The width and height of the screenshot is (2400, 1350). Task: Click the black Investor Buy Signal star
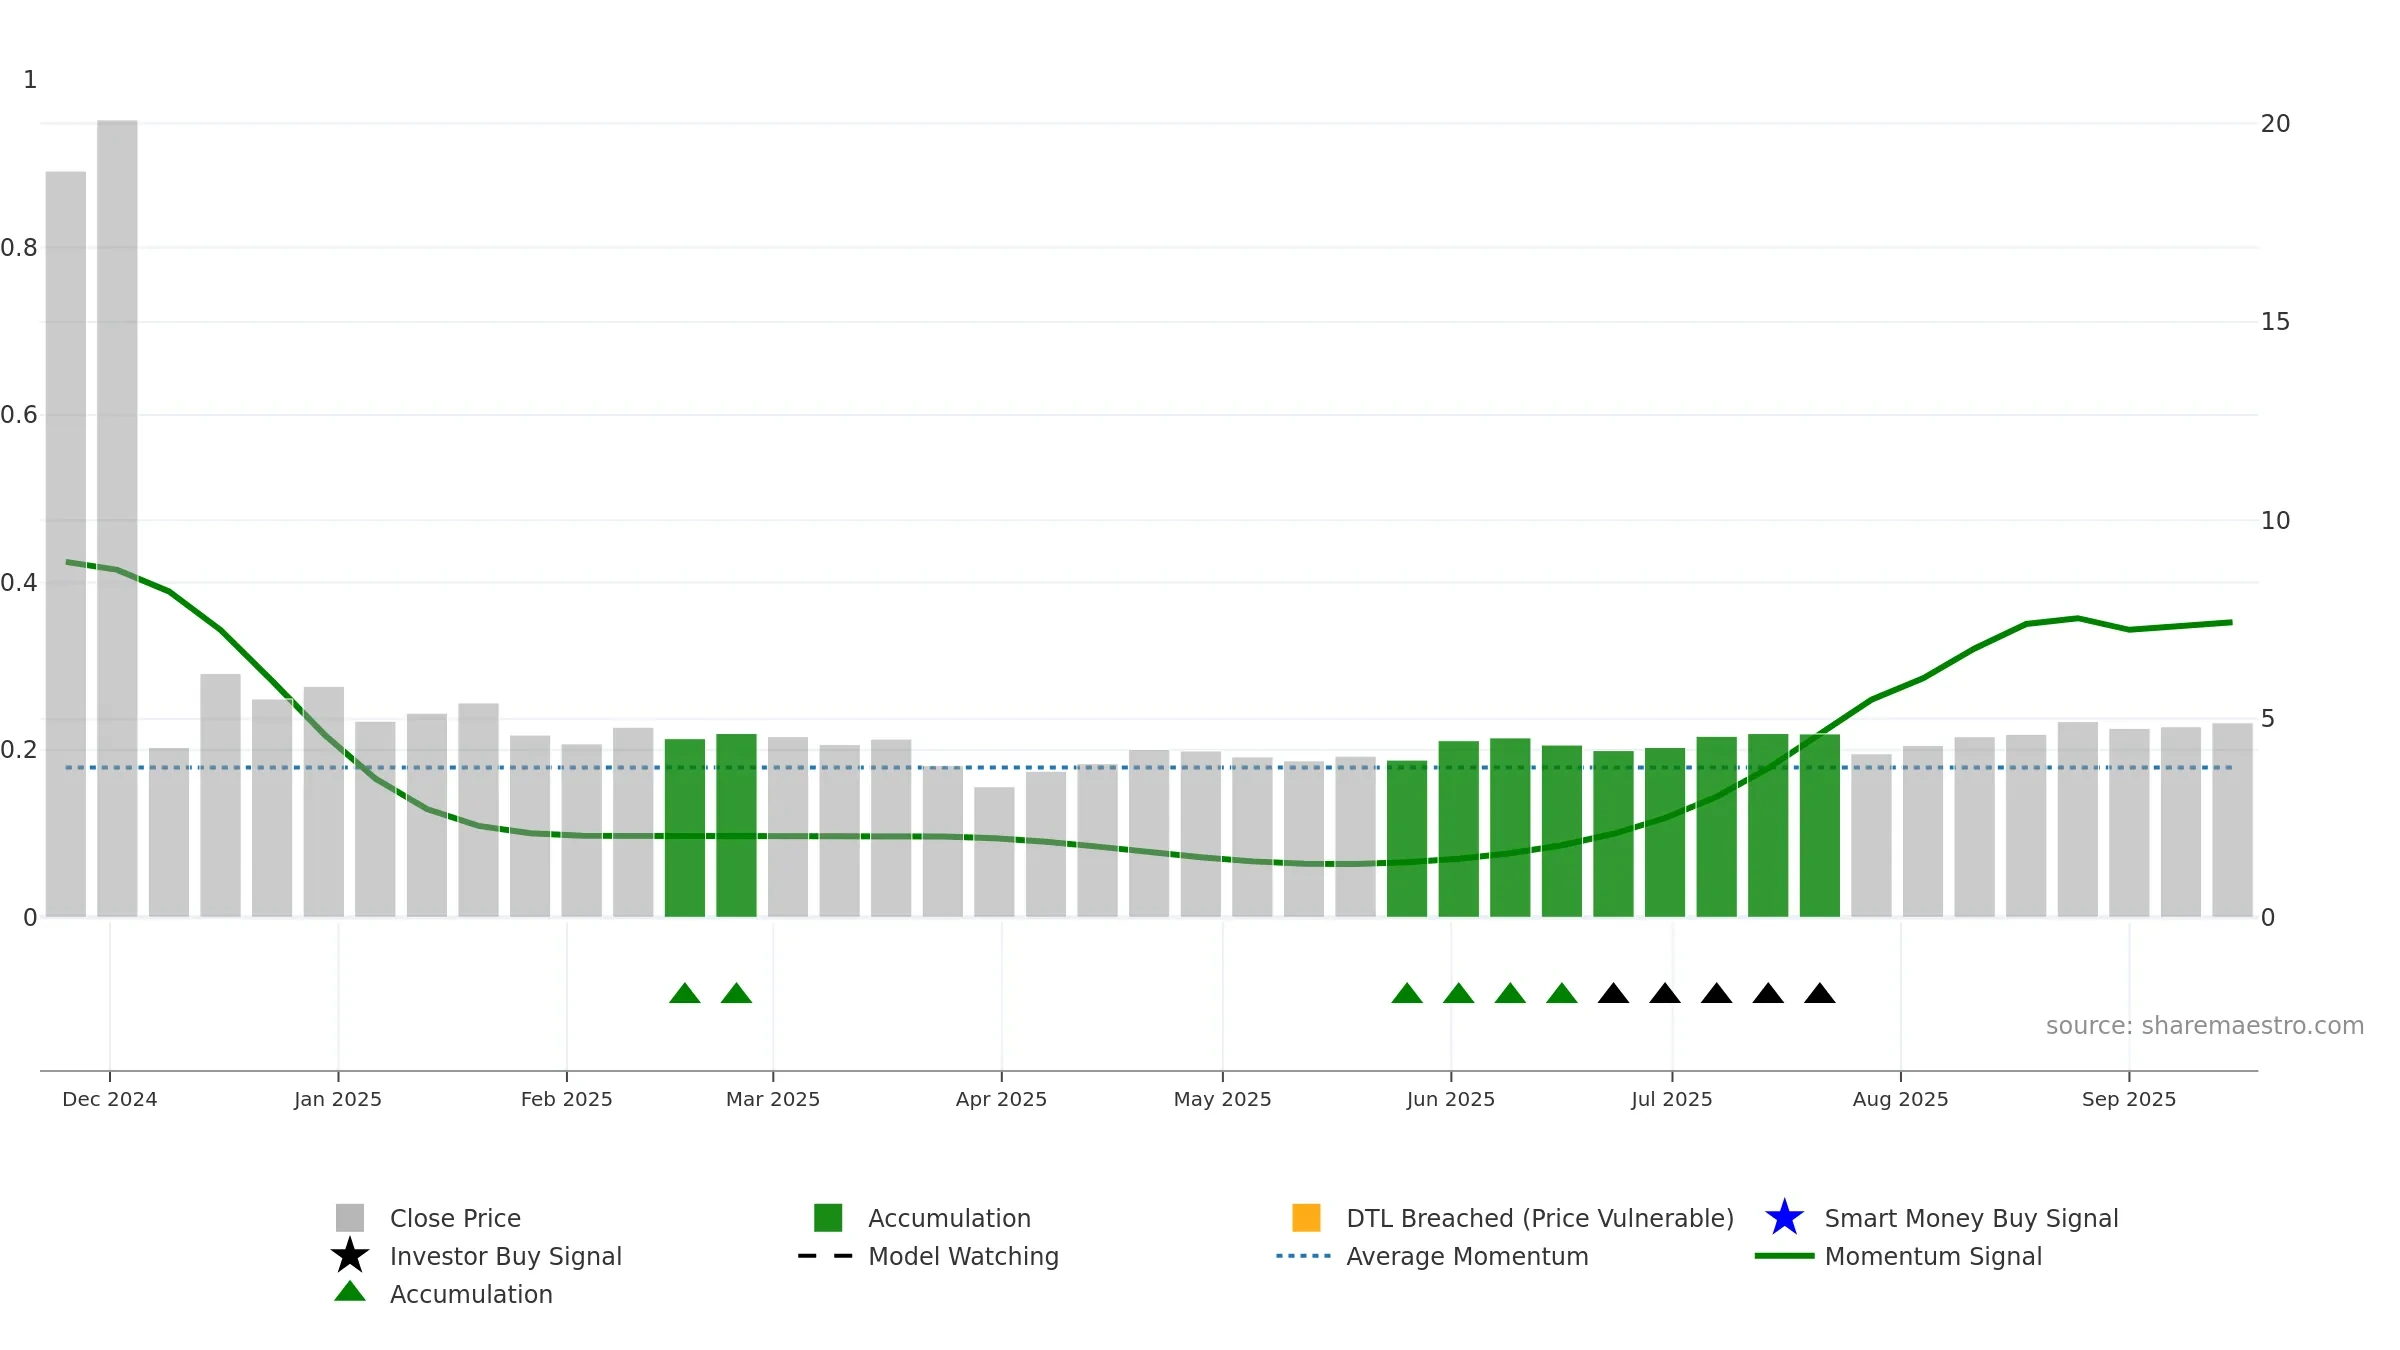pos(350,1255)
